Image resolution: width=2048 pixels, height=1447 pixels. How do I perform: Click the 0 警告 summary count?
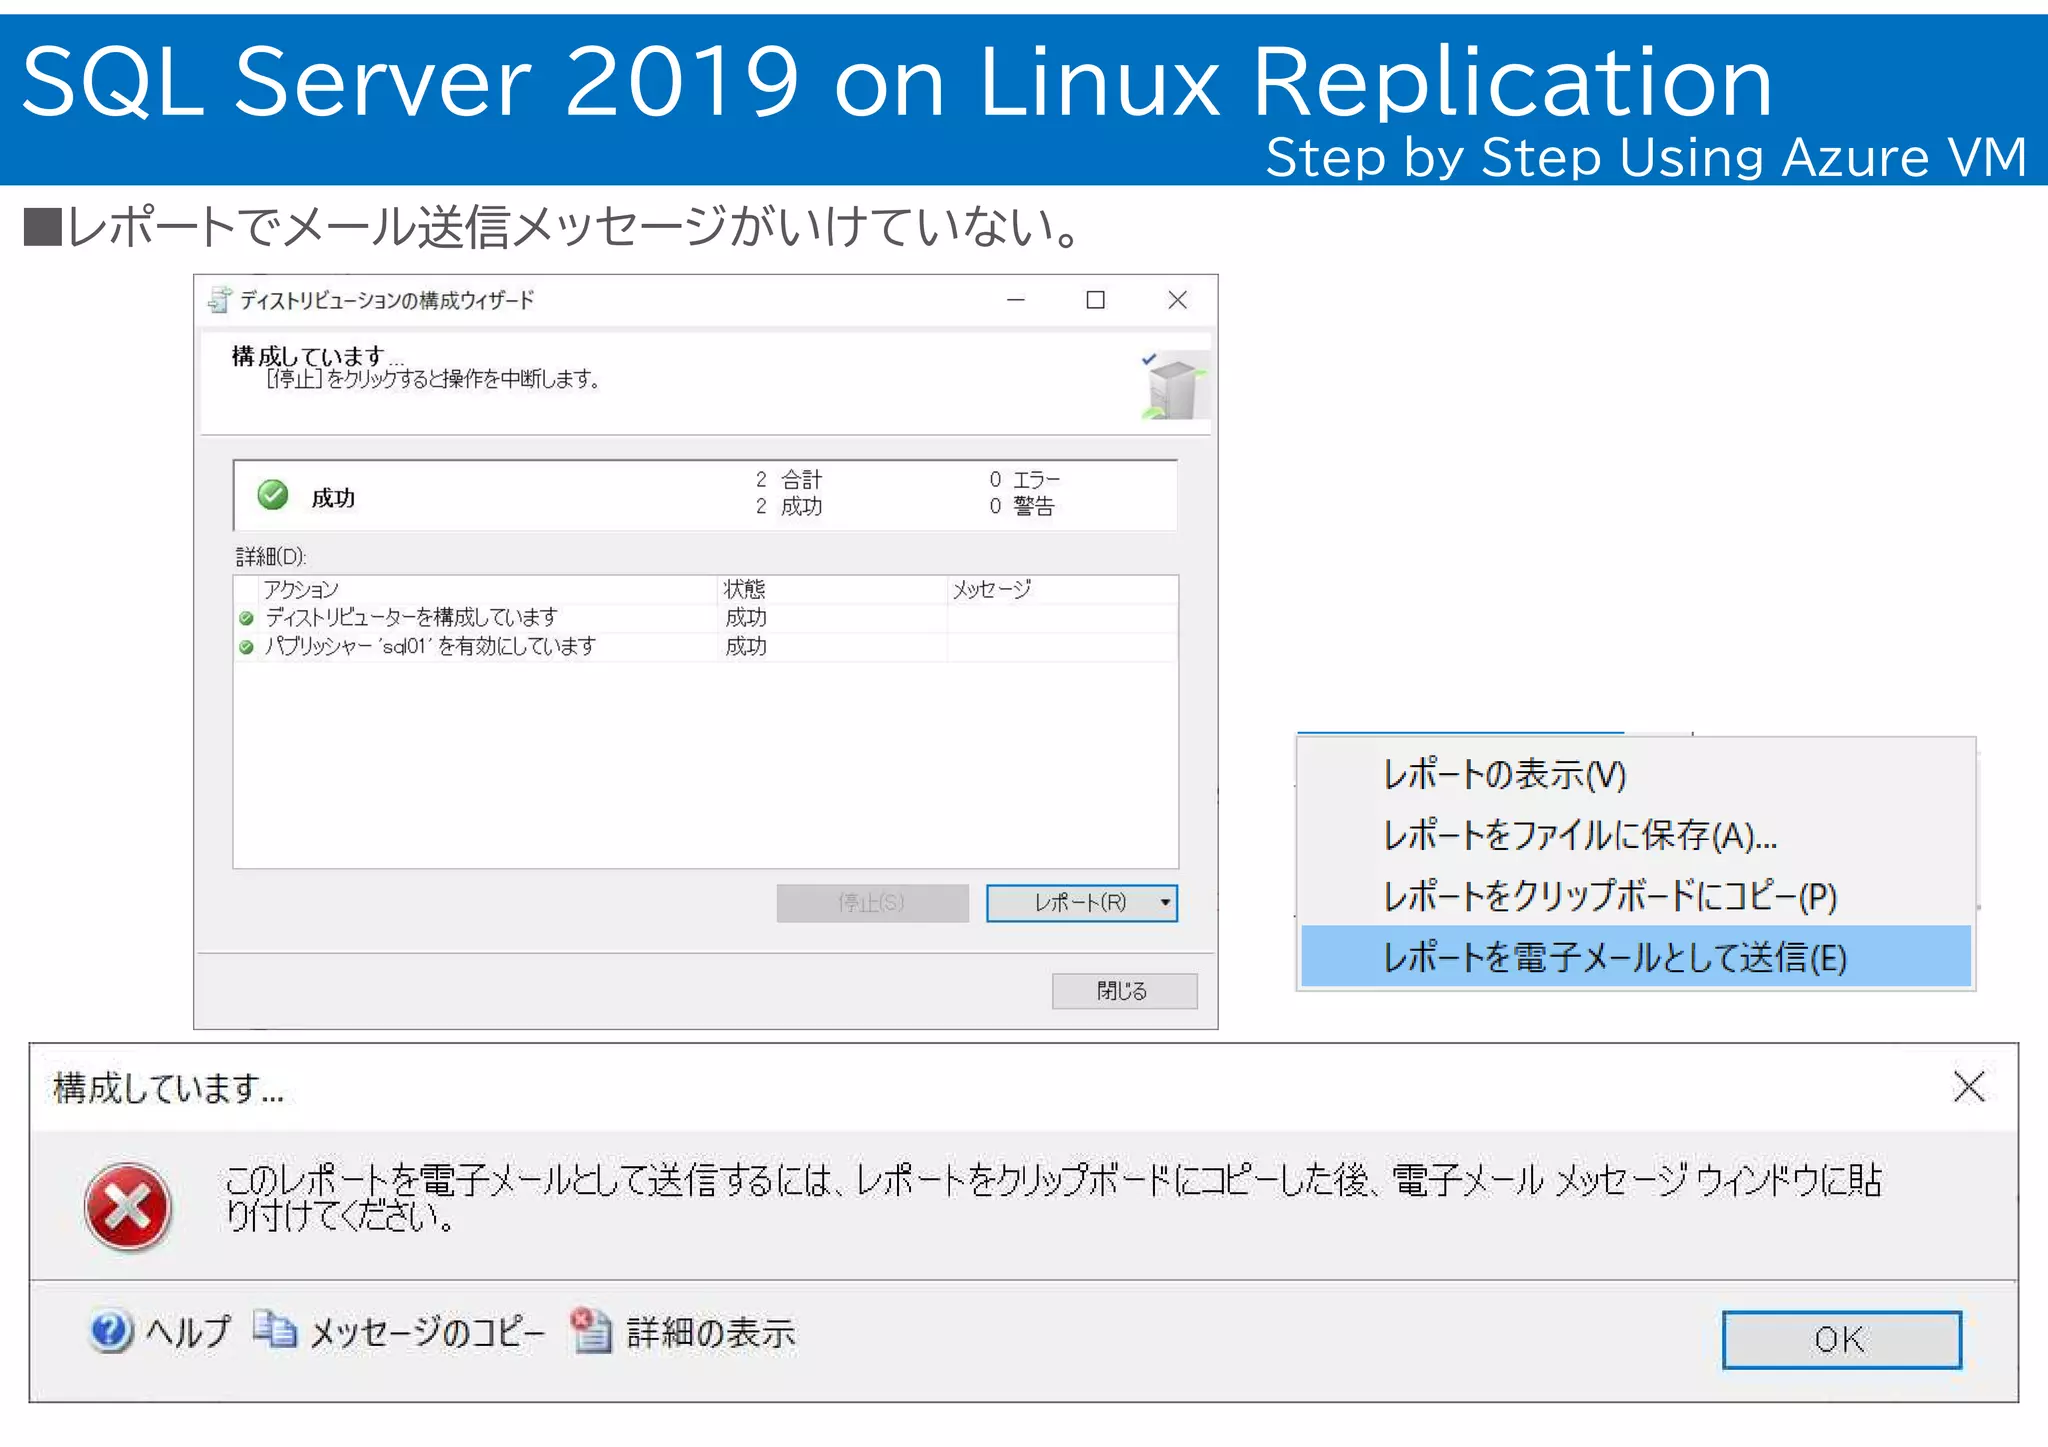tap(1021, 507)
